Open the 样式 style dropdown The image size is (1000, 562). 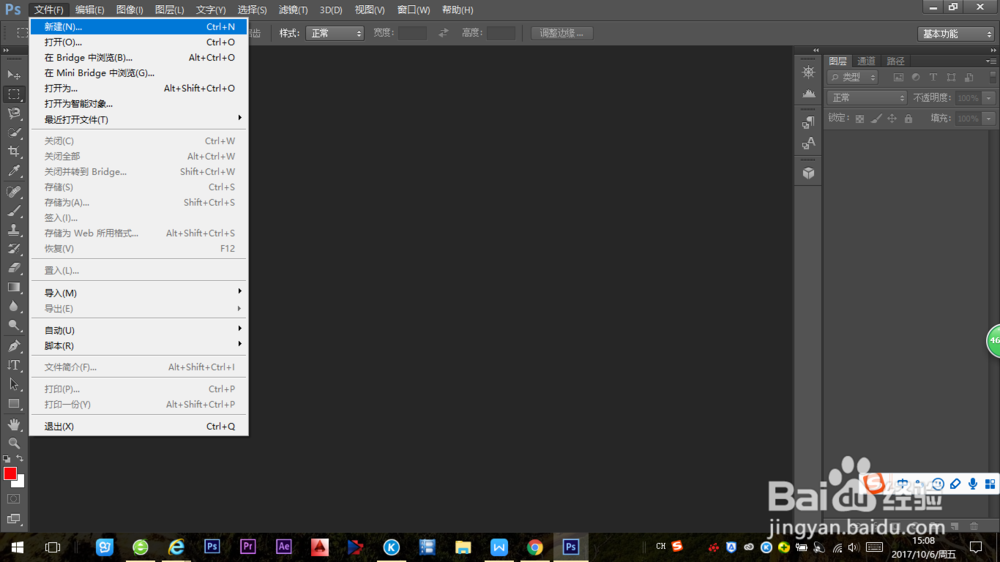tap(335, 33)
